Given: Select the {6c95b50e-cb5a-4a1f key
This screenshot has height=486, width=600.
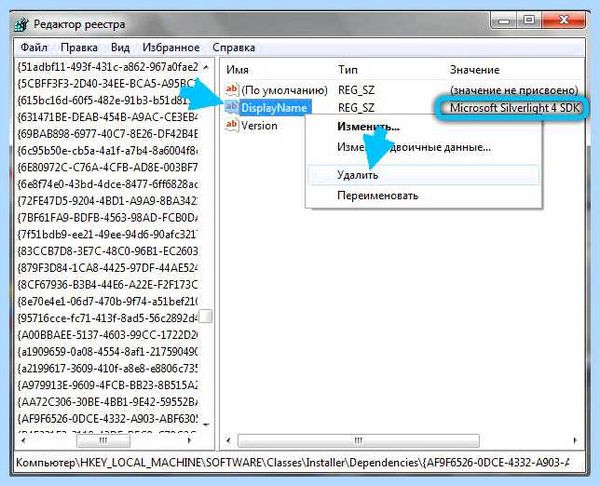Looking at the screenshot, I should click(108, 151).
